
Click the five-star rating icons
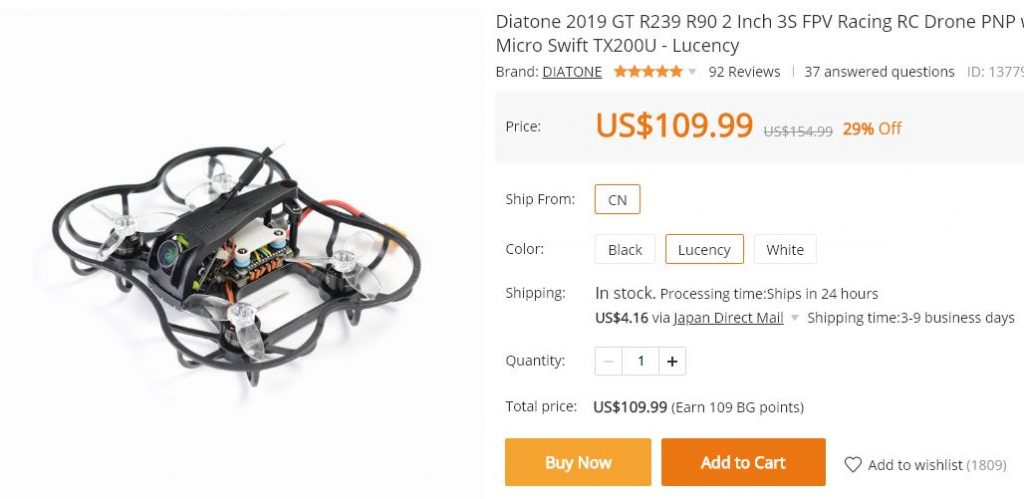click(x=648, y=72)
